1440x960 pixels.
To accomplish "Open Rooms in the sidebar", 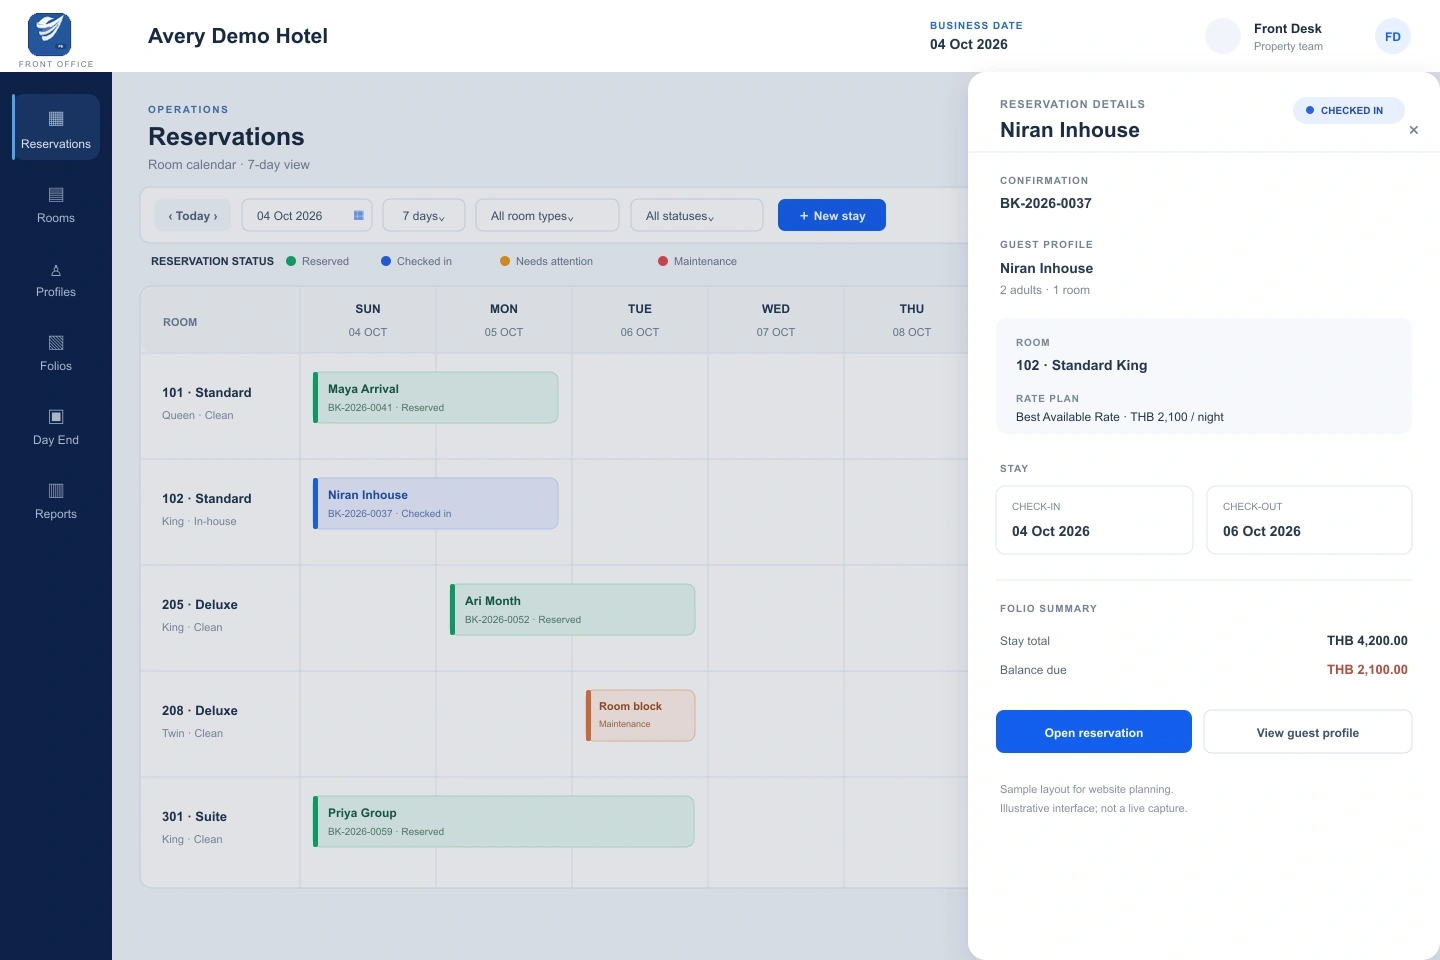I will coord(56,204).
